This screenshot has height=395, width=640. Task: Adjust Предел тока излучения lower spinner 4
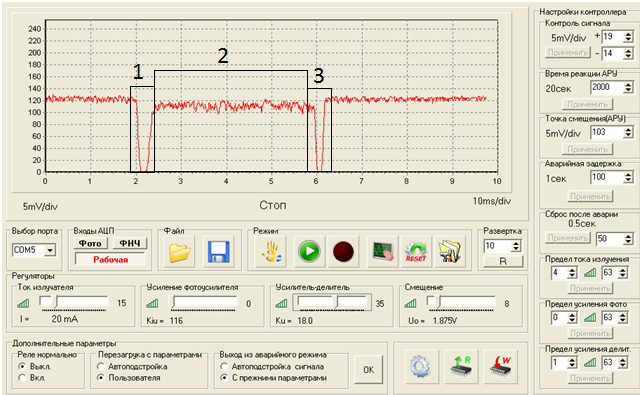pyautogui.click(x=572, y=273)
